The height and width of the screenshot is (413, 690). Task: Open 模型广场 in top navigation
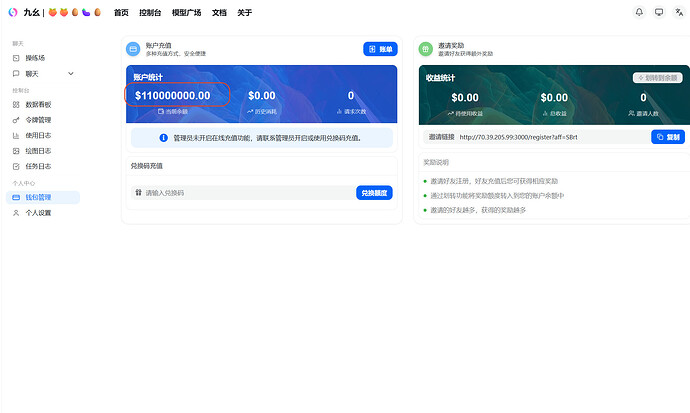186,13
